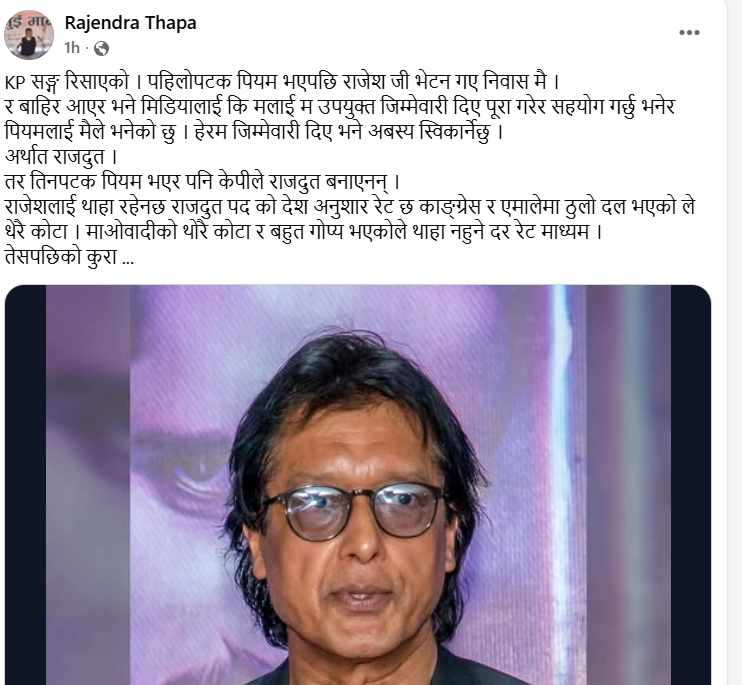Click the line beginning "पियमलाई मैले भनेको"

[x=253, y=132]
